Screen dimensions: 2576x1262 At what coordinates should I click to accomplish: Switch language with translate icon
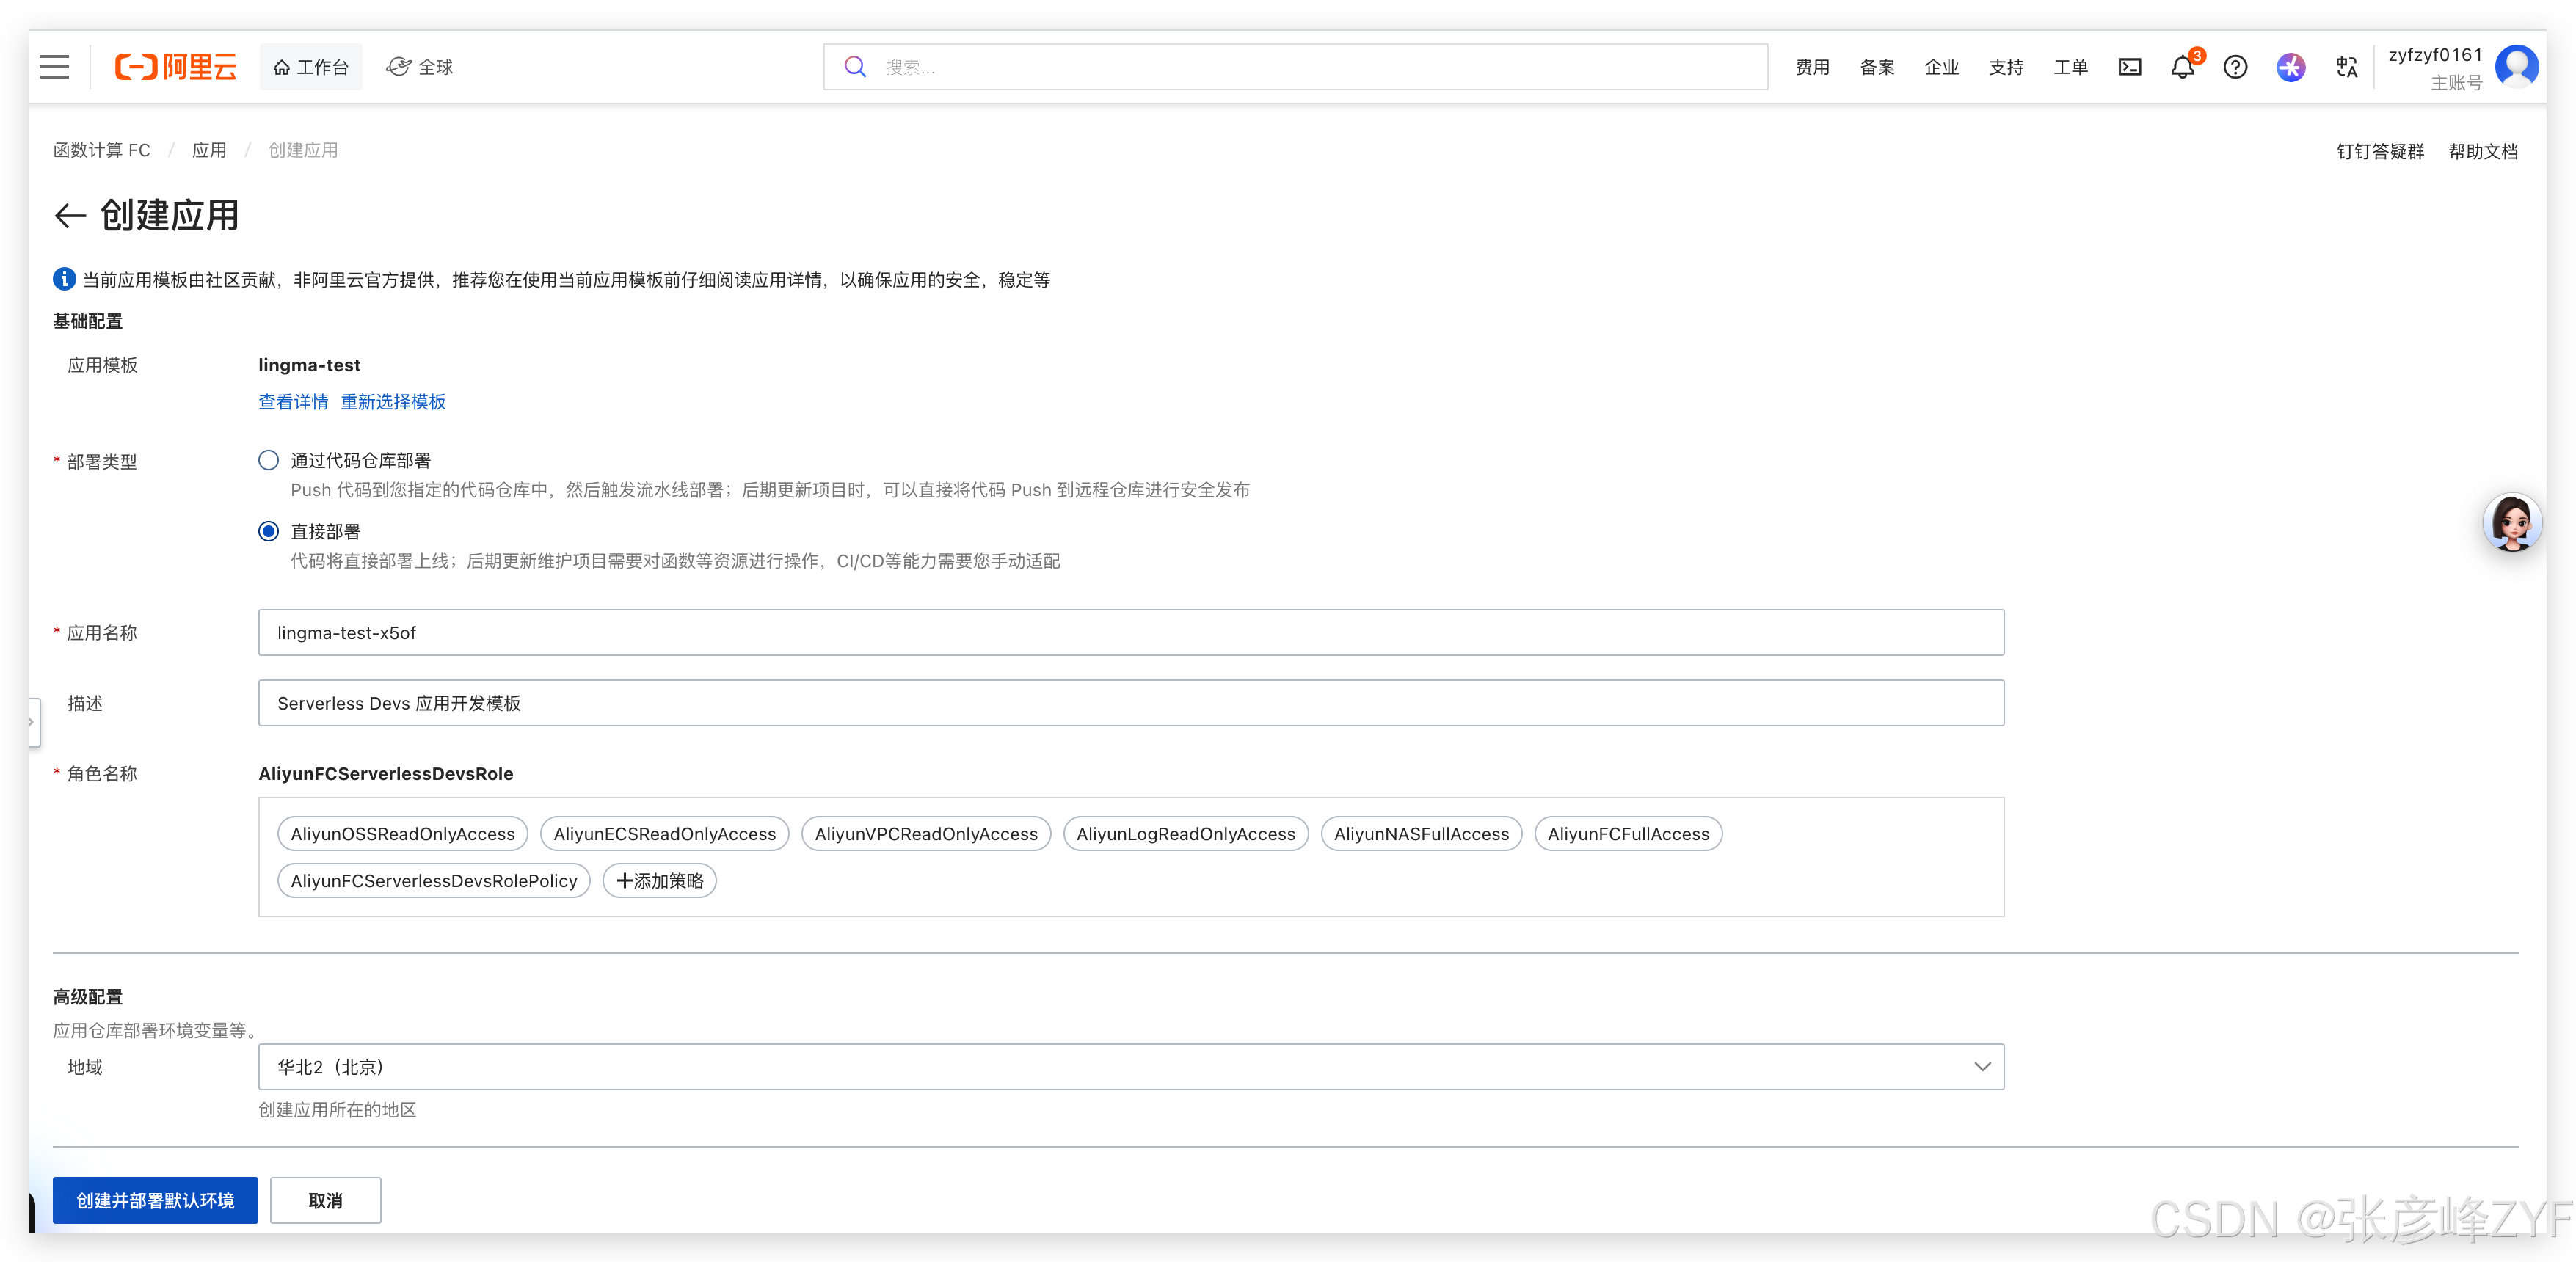[x=2346, y=67]
